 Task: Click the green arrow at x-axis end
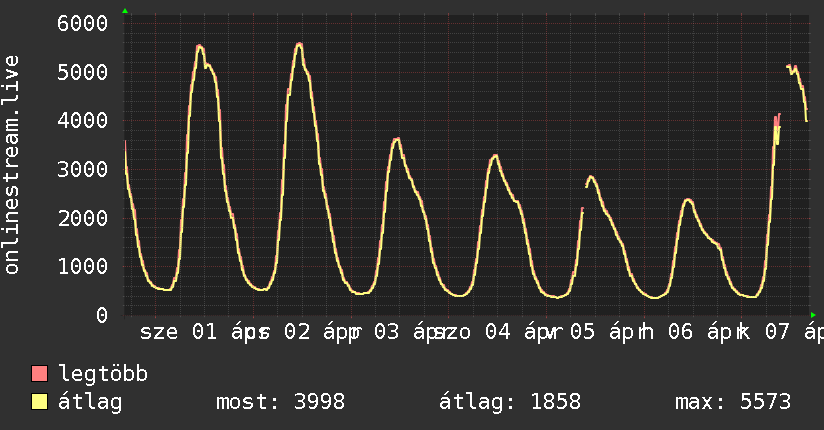[x=813, y=315]
